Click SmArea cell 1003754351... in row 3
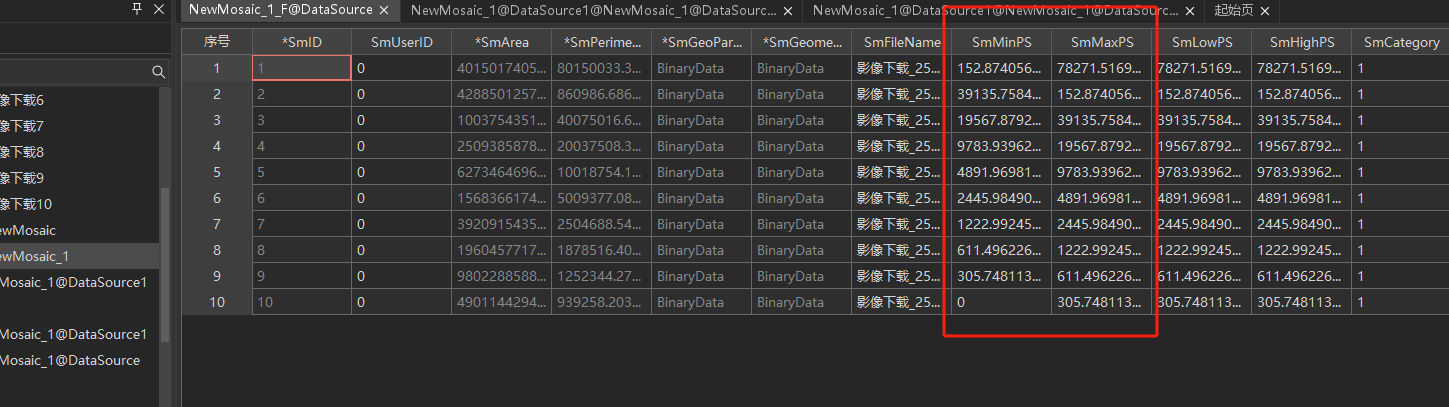Viewport: 1449px width, 407px height. tap(502, 120)
